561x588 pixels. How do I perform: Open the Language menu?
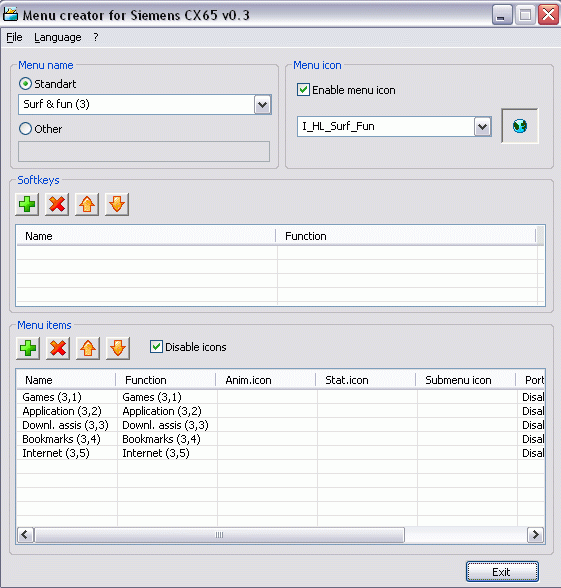click(58, 38)
